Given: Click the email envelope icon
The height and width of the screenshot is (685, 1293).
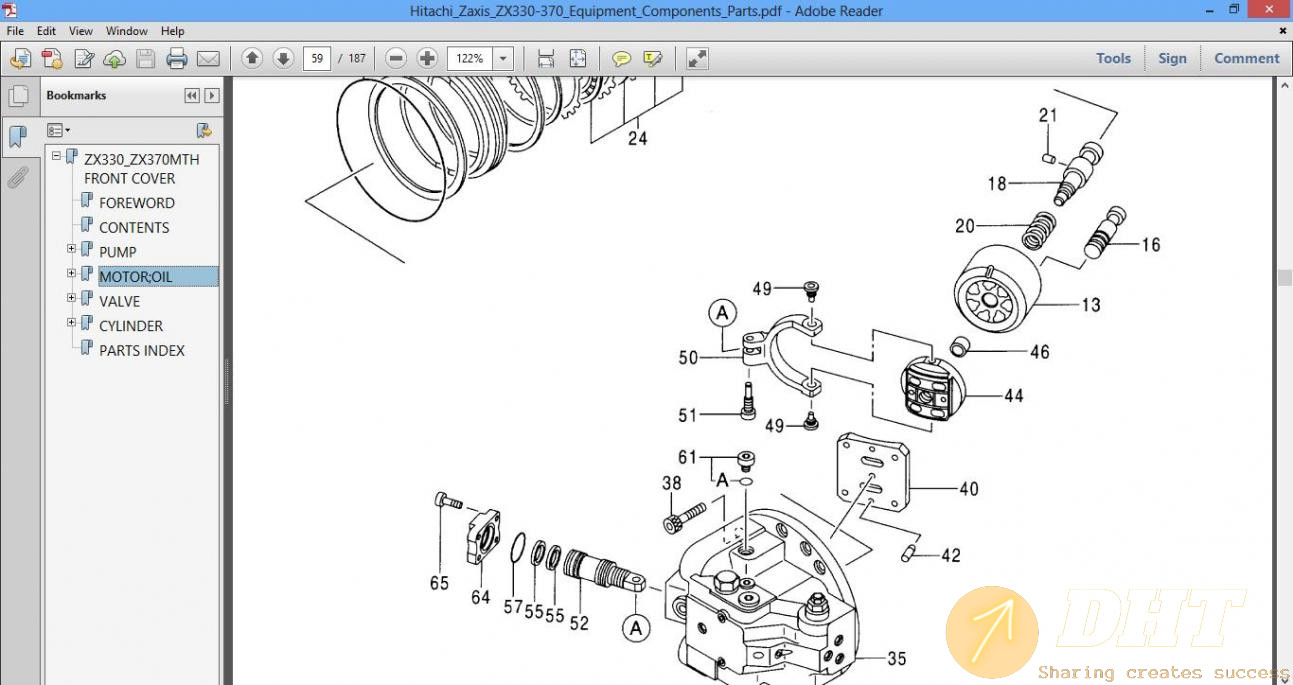Looking at the screenshot, I should pos(208,59).
